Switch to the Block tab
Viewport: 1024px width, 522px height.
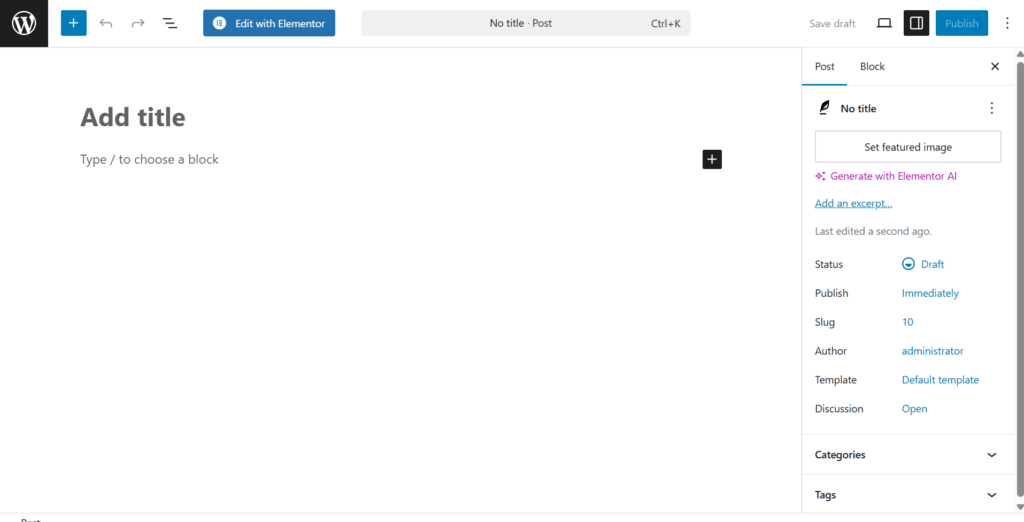pyautogui.click(x=872, y=67)
